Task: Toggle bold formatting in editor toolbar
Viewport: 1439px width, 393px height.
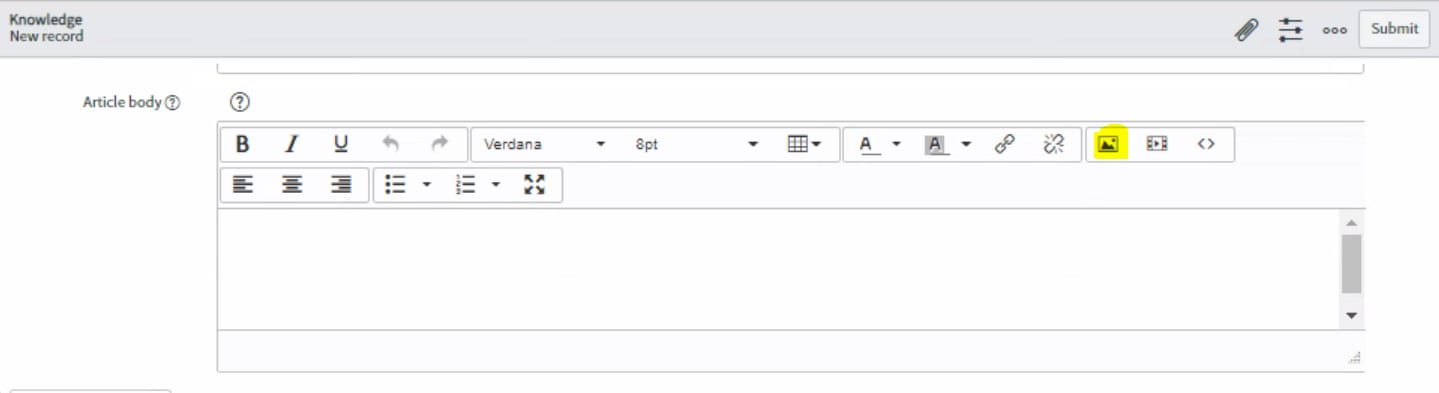Action: (242, 144)
